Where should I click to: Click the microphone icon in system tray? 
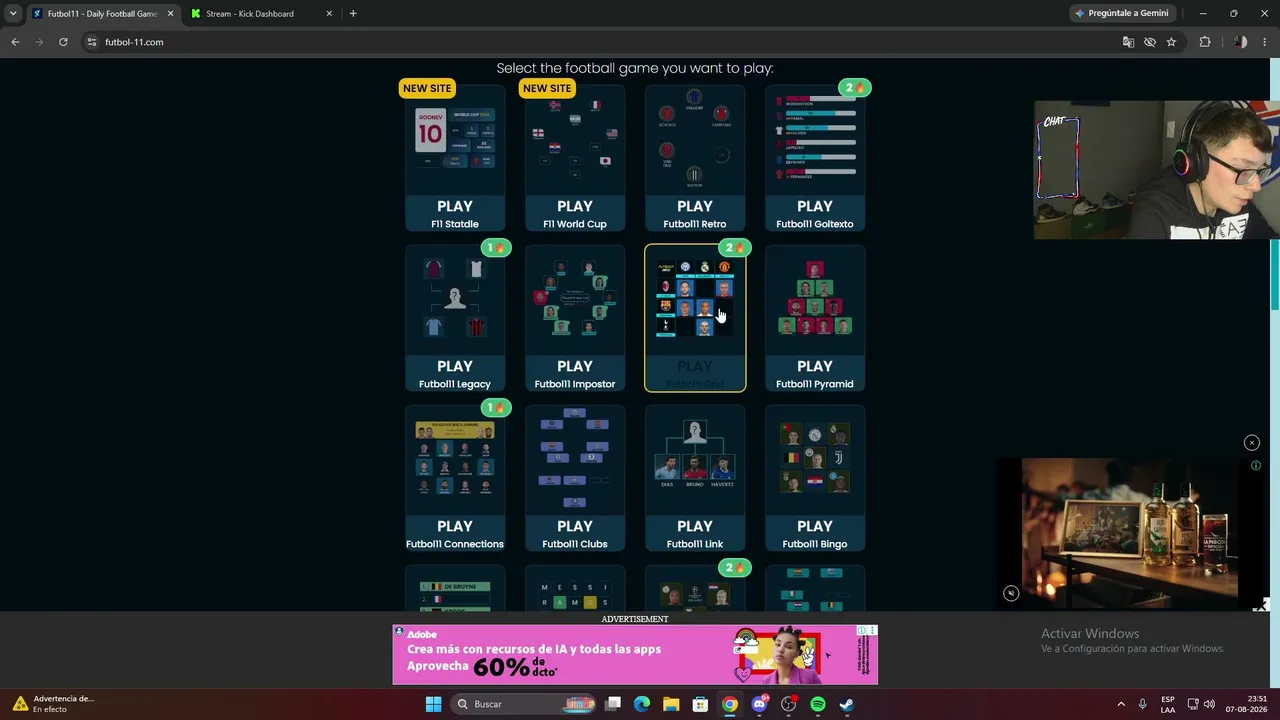click(1142, 704)
